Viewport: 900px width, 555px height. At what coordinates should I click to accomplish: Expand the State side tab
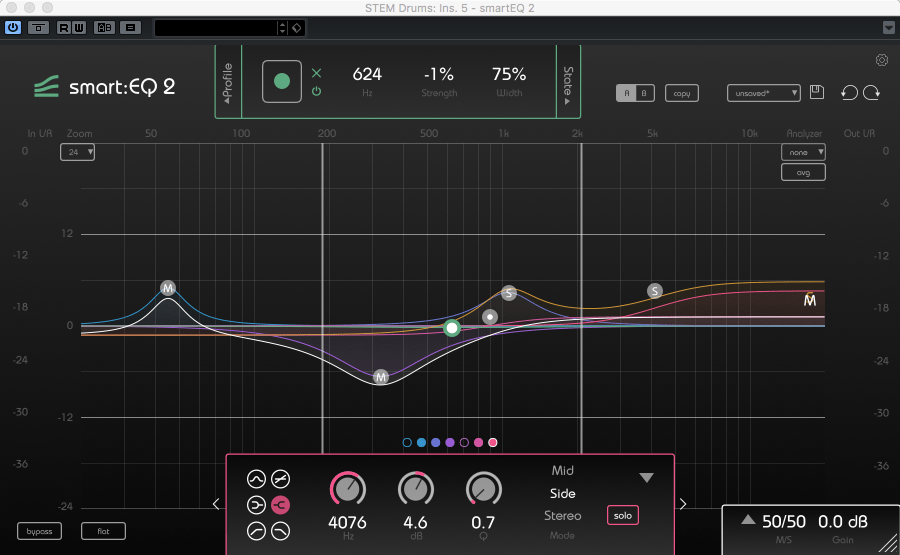(568, 81)
